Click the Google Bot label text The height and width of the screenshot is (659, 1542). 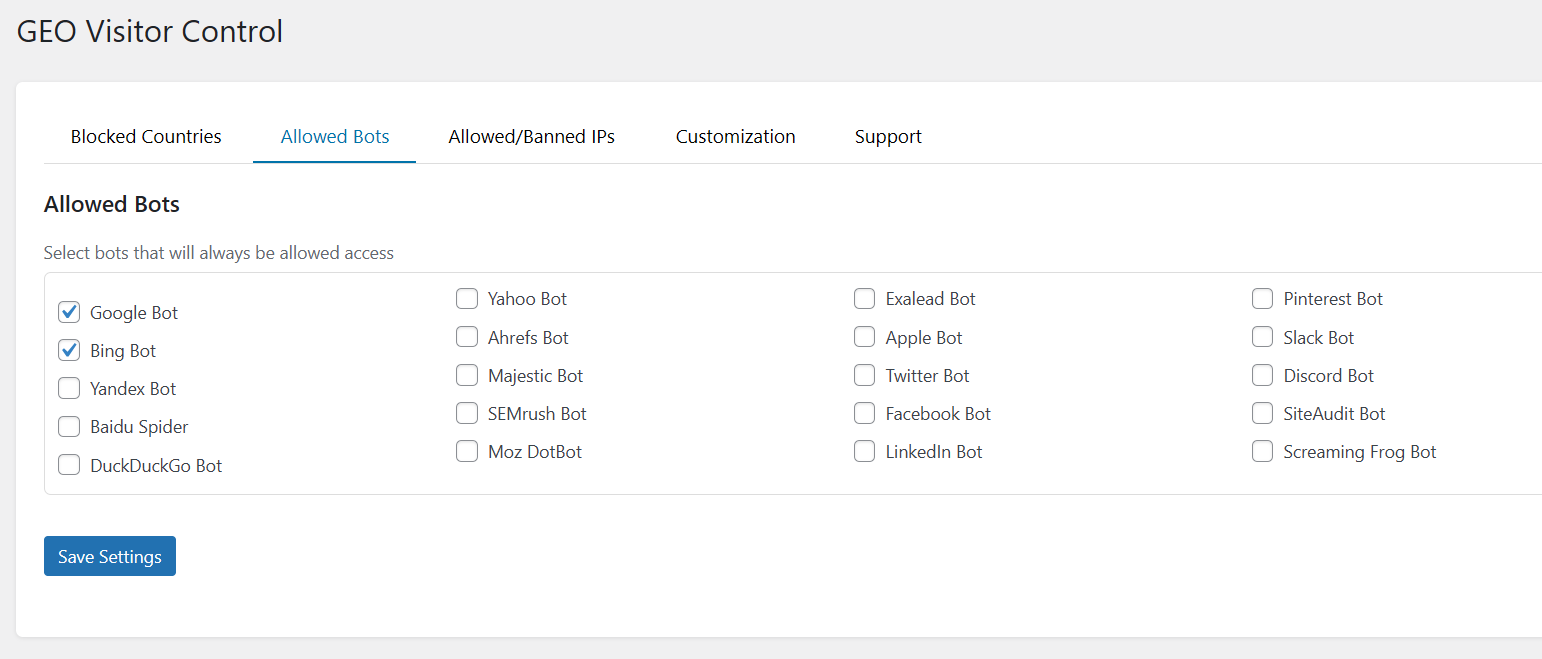point(134,312)
